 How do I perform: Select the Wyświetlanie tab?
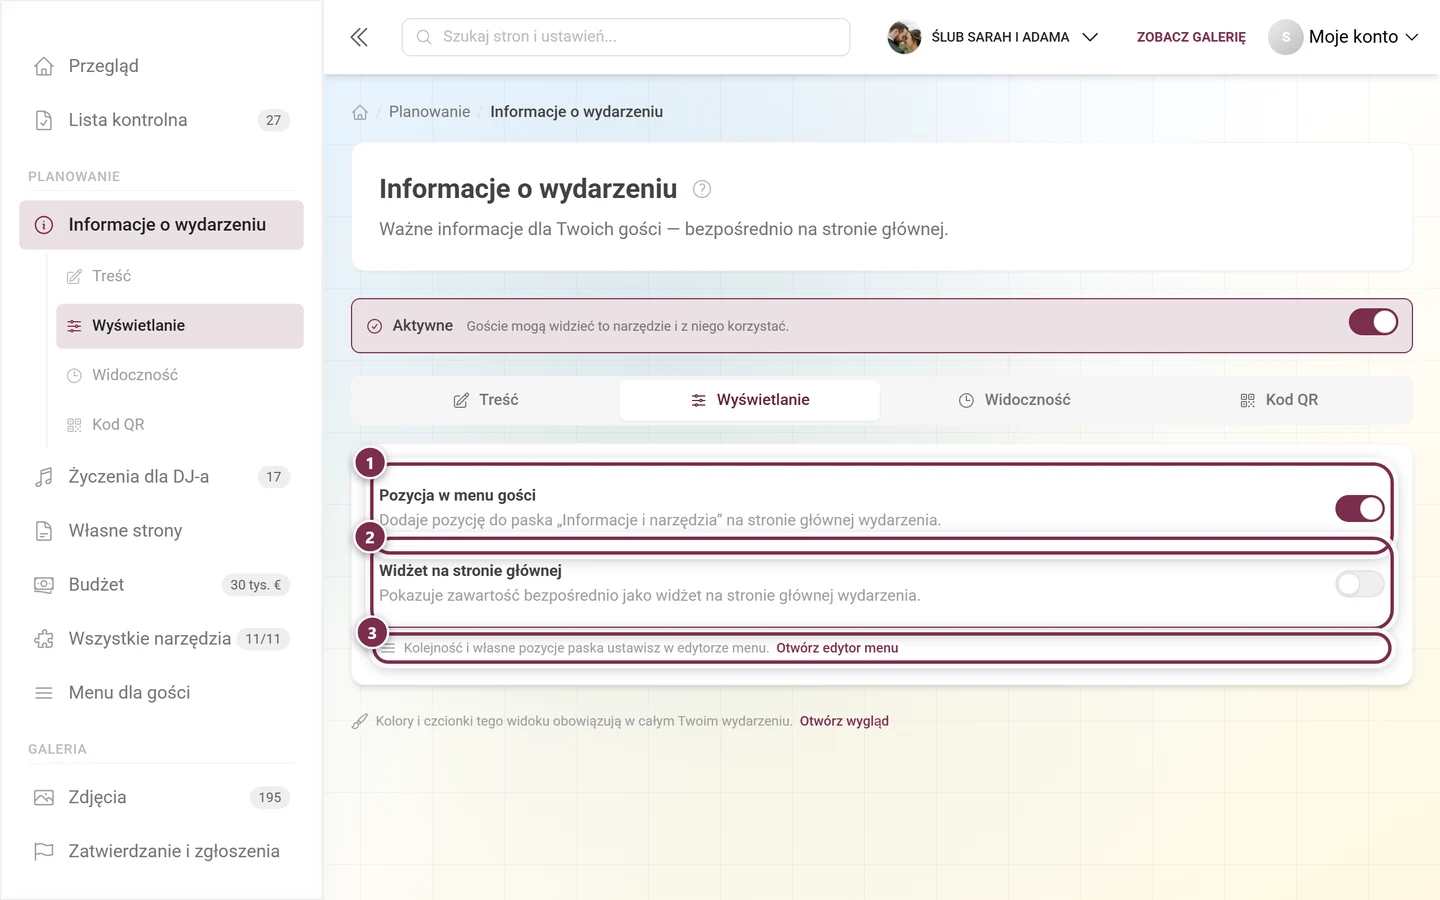[x=750, y=400]
